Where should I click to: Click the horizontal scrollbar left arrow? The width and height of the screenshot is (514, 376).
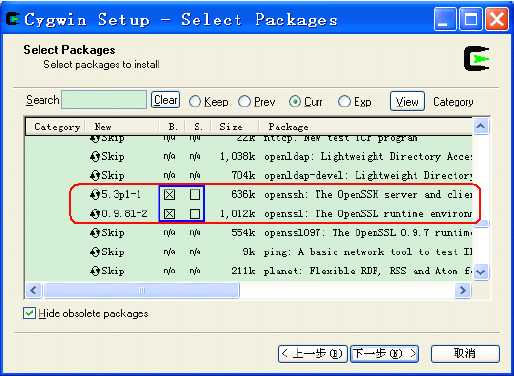34,290
